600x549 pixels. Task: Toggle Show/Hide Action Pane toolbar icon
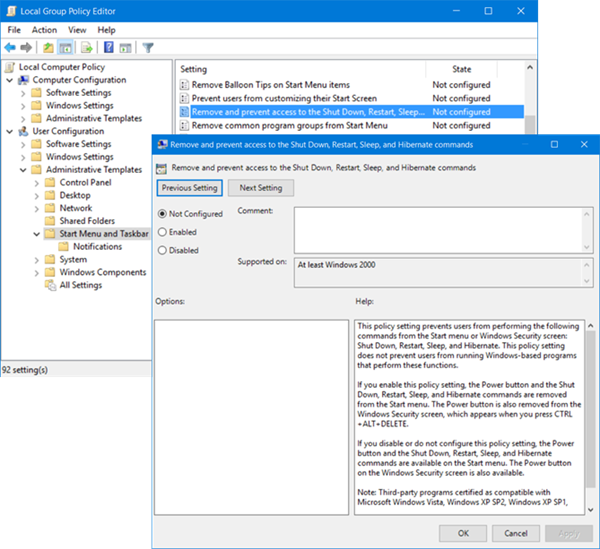click(x=125, y=48)
